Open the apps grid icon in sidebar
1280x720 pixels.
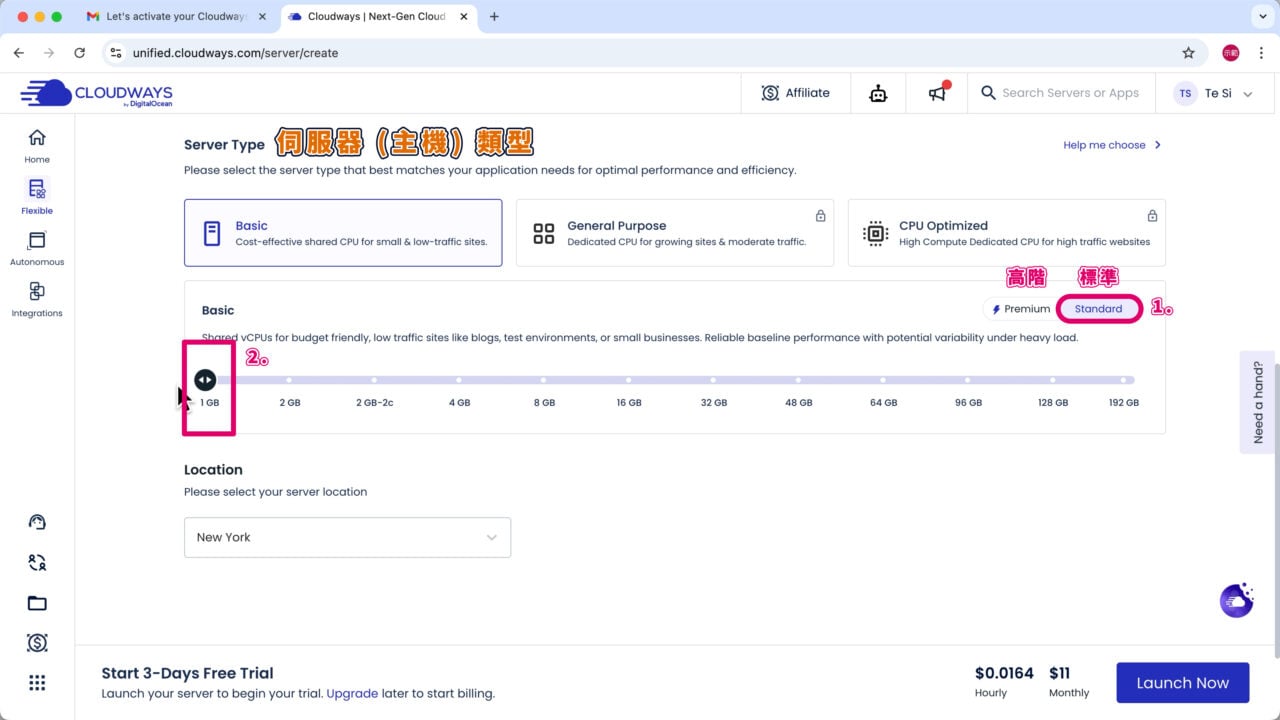pyautogui.click(x=37, y=683)
